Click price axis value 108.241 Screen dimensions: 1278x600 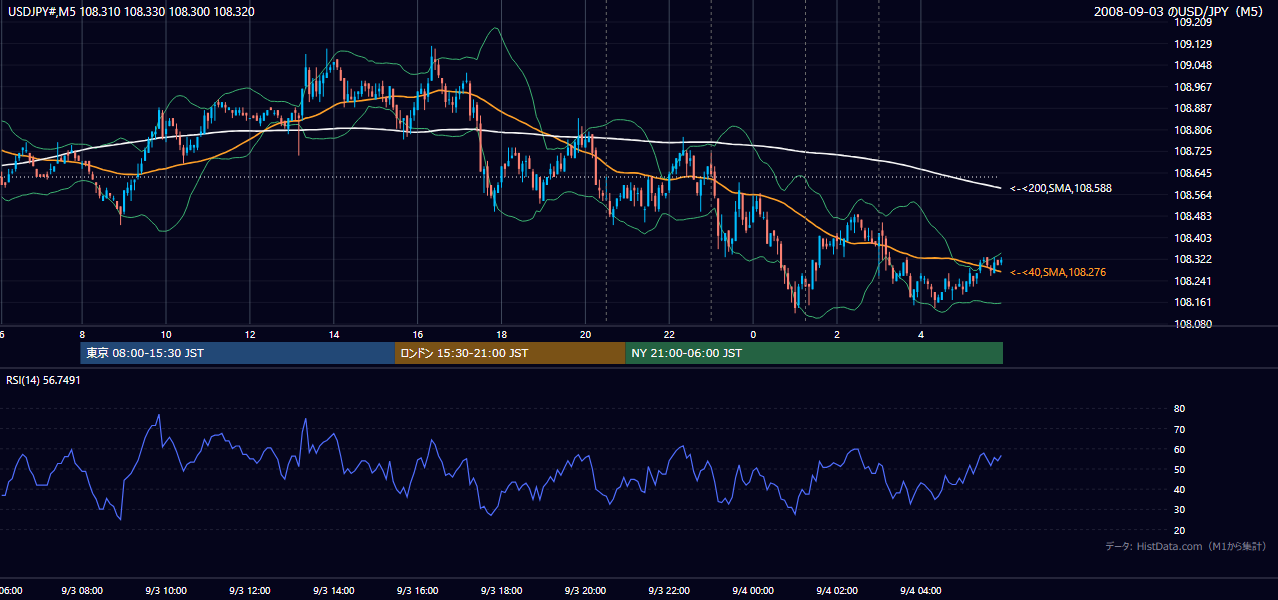click(x=1193, y=281)
